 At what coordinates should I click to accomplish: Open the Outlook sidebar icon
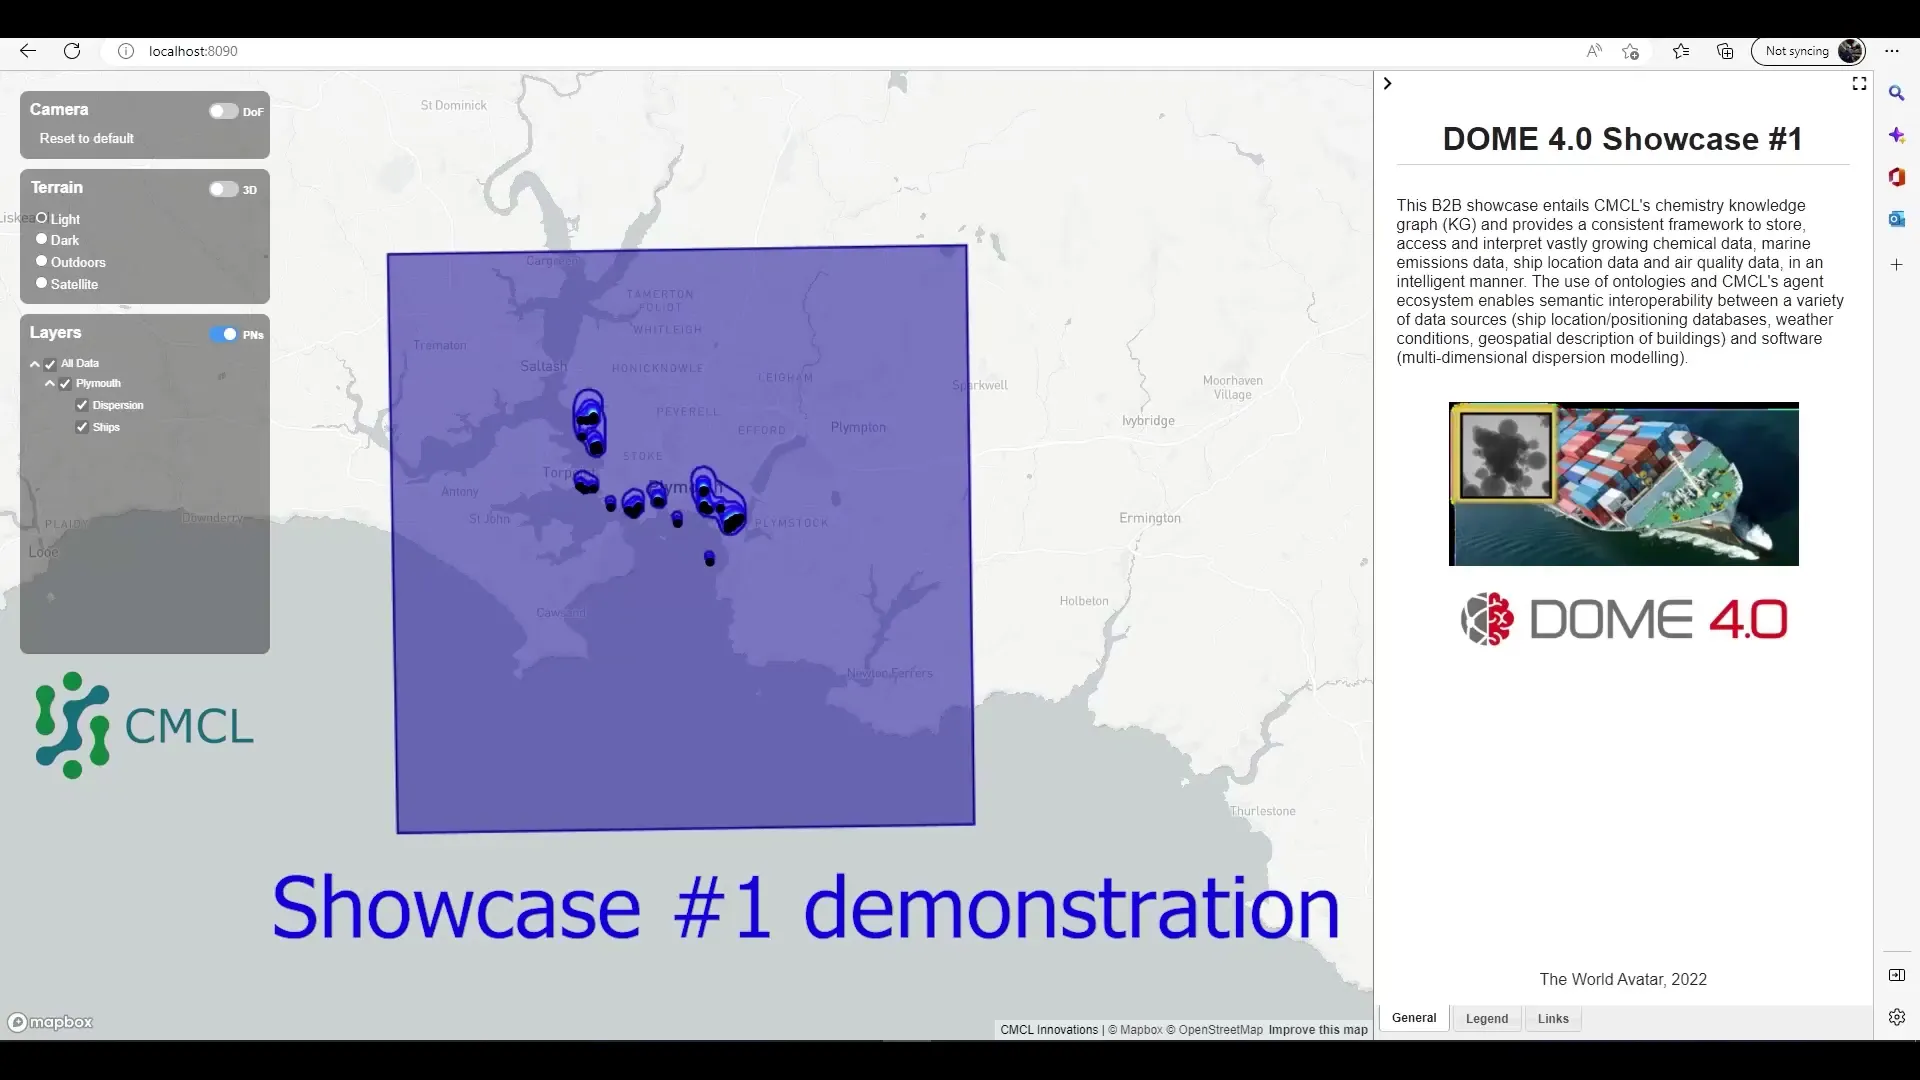click(1896, 219)
